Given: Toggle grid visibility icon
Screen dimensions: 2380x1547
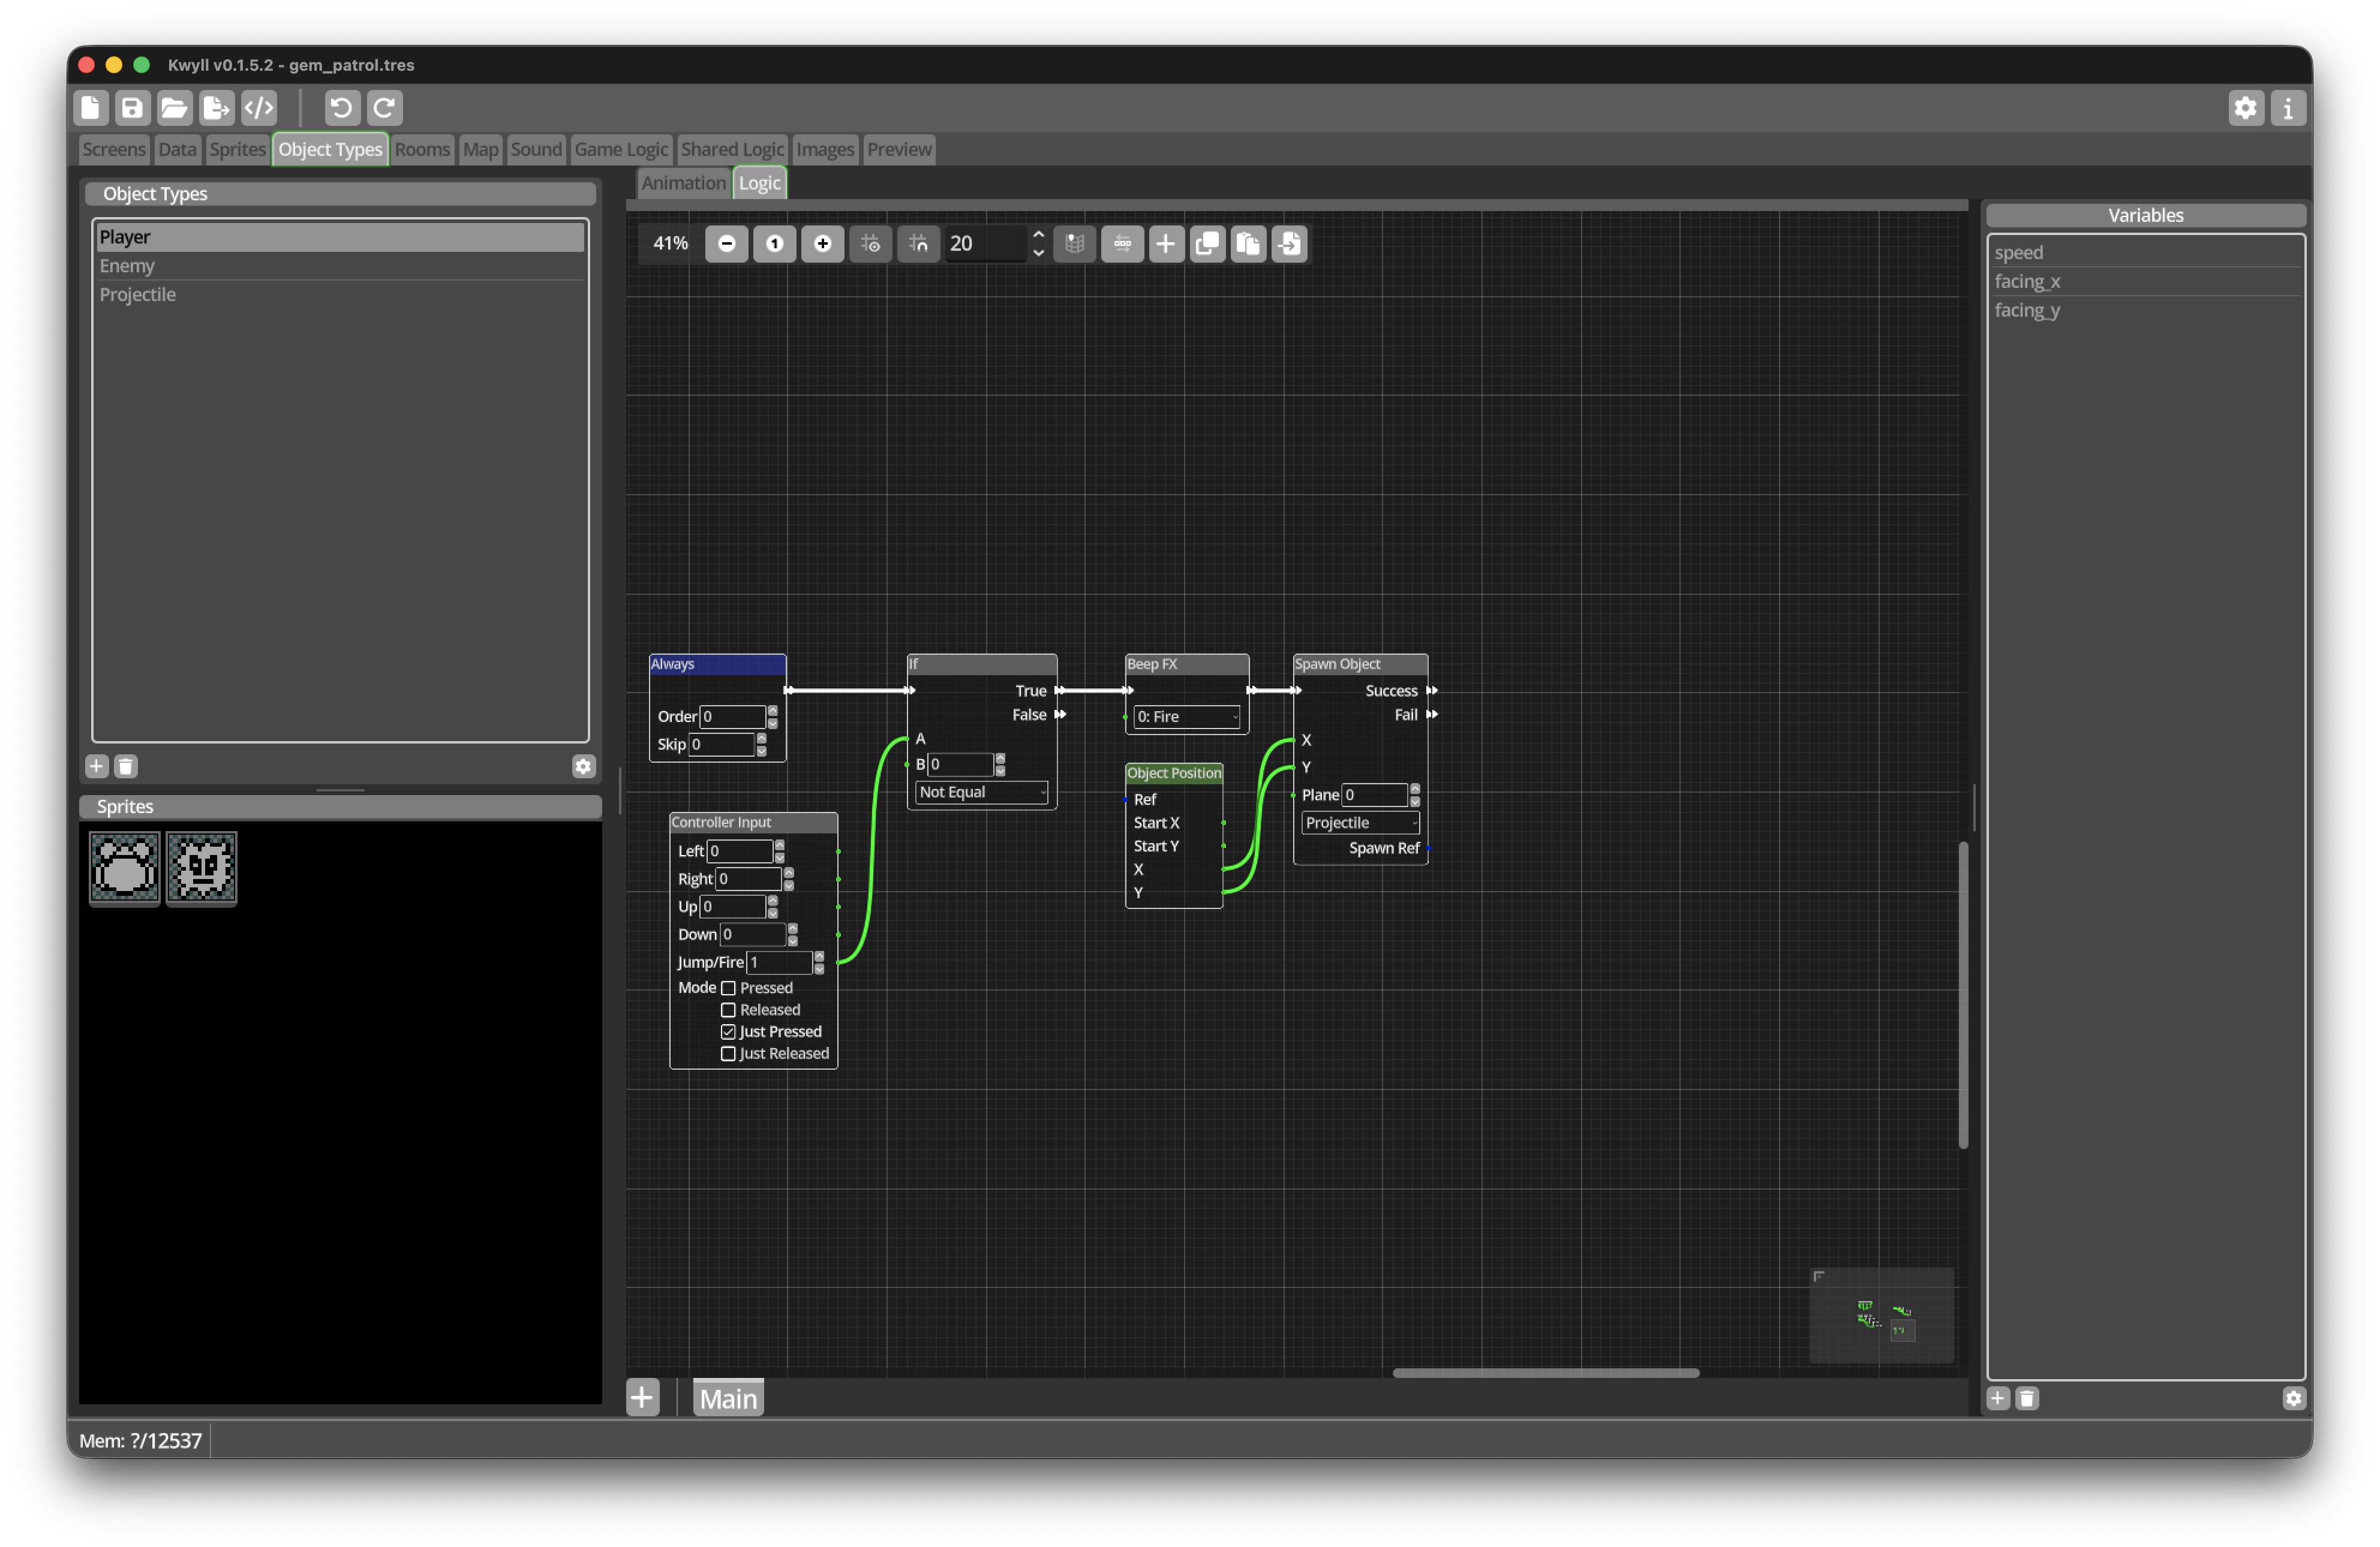Looking at the screenshot, I should [x=871, y=244].
